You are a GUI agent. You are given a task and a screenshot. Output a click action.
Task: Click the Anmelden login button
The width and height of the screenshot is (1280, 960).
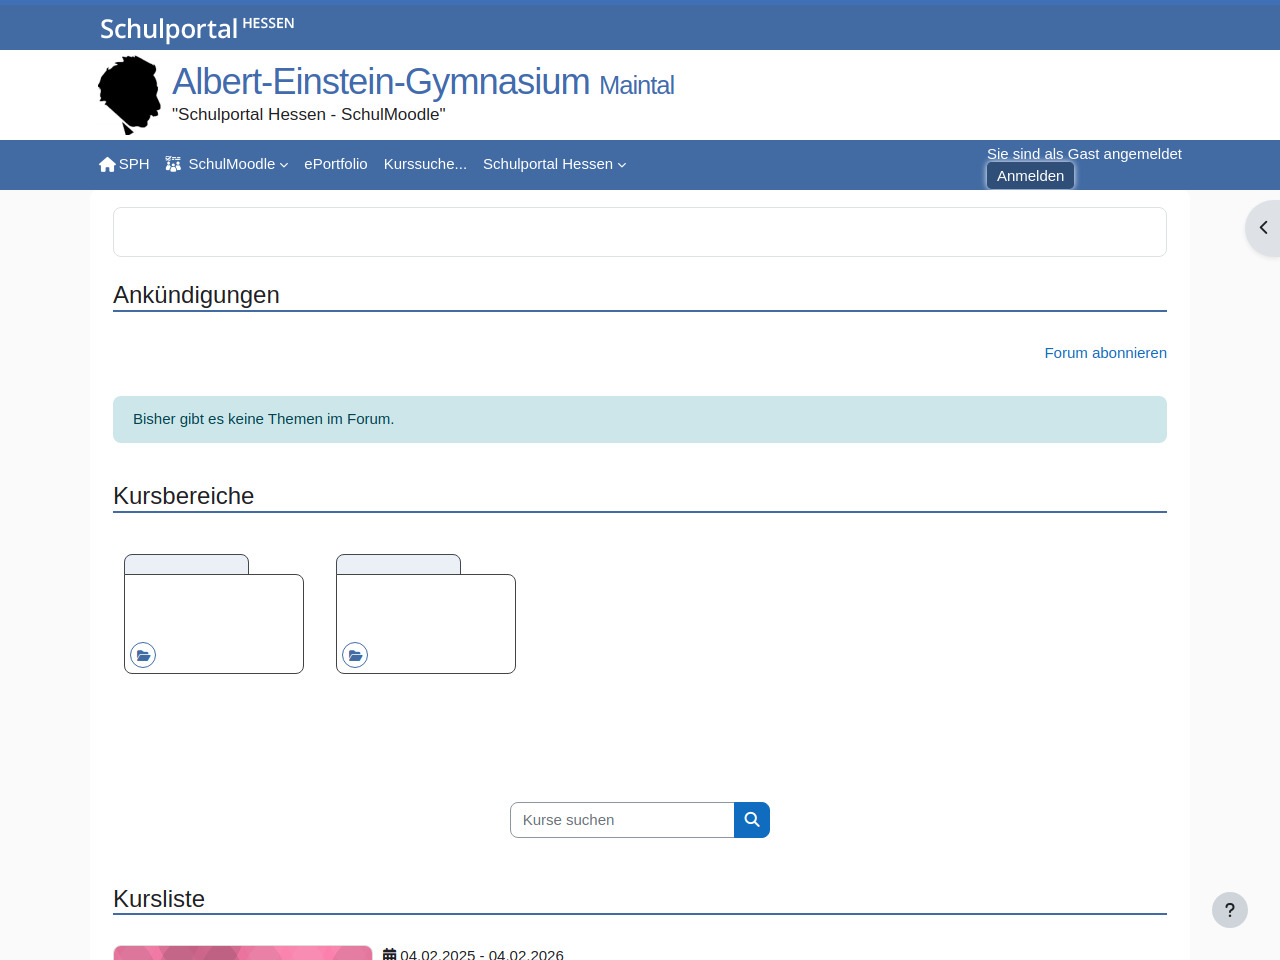click(x=1030, y=176)
